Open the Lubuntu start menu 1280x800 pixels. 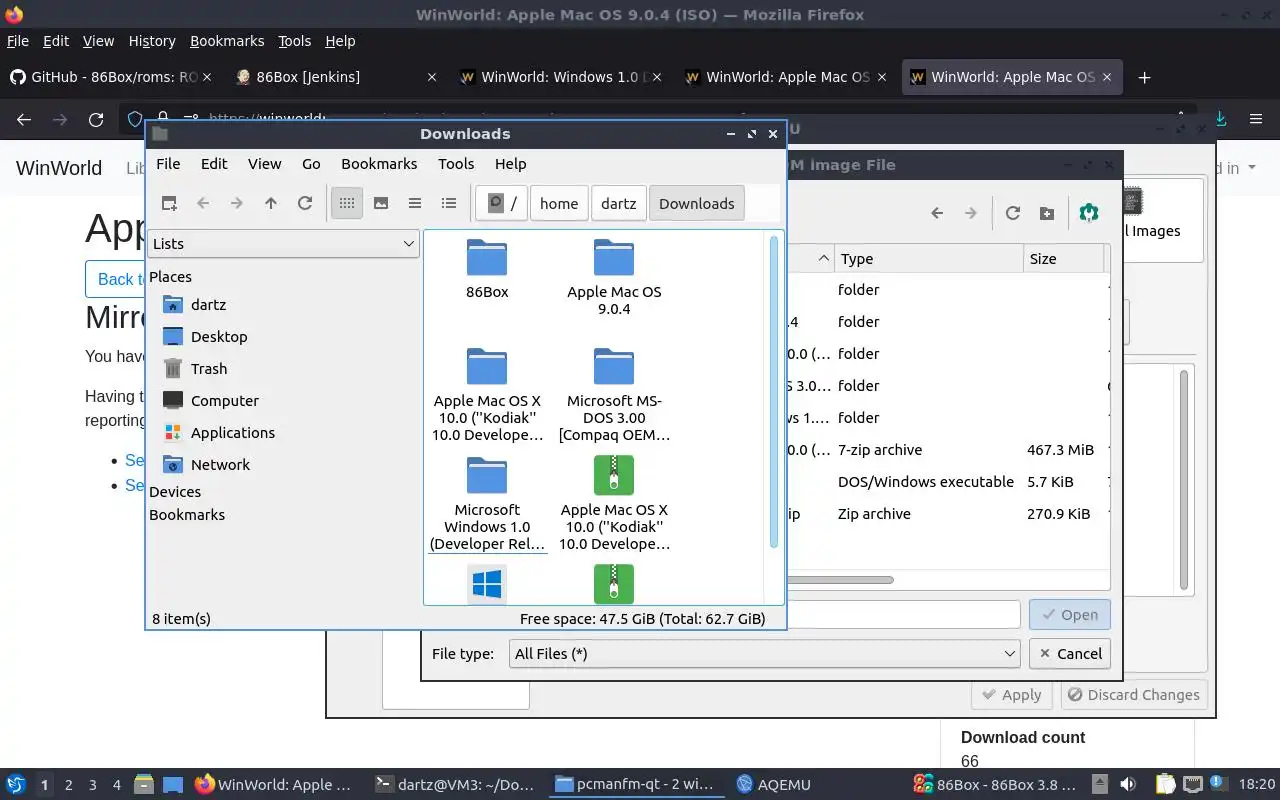click(15, 785)
